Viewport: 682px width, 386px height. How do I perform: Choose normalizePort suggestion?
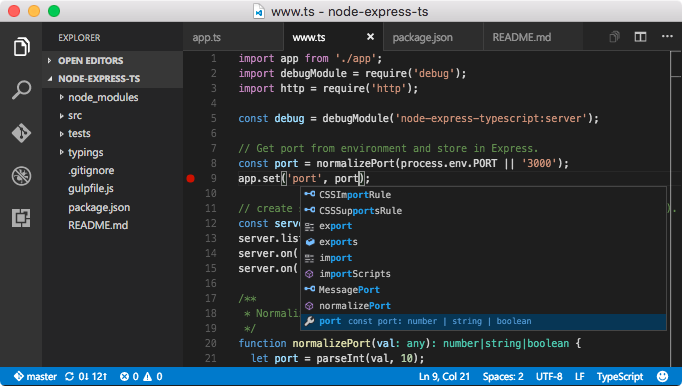483,306
